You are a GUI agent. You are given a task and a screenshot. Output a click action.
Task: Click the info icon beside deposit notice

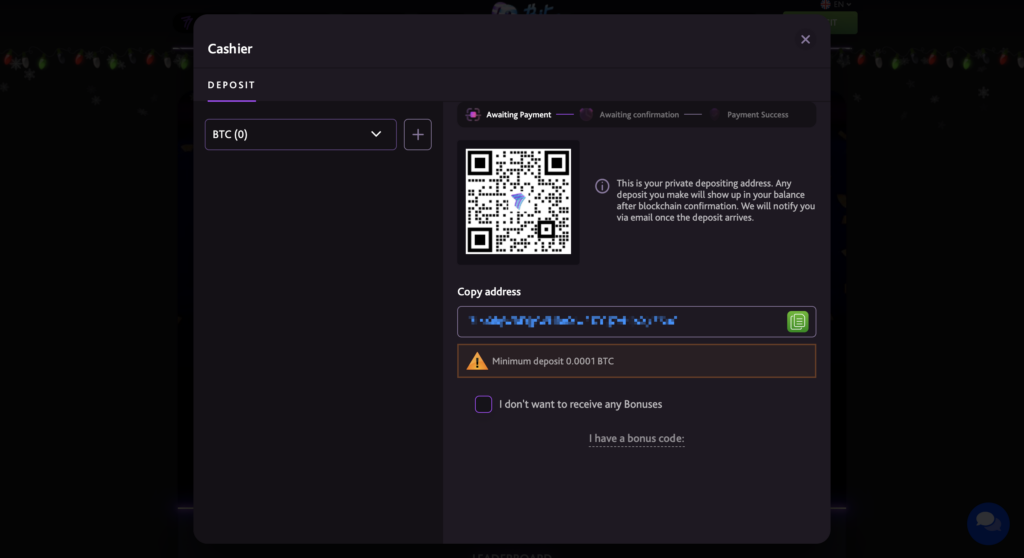pos(602,186)
